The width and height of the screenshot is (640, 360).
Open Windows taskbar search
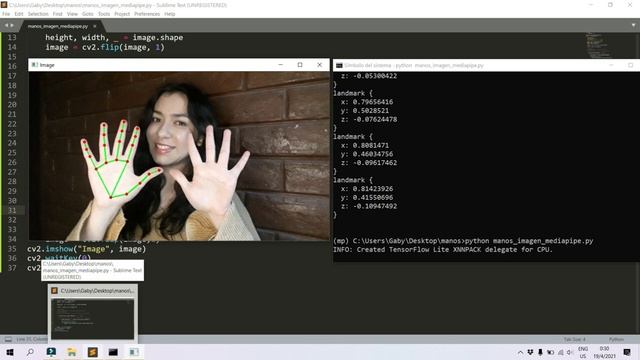(30, 352)
